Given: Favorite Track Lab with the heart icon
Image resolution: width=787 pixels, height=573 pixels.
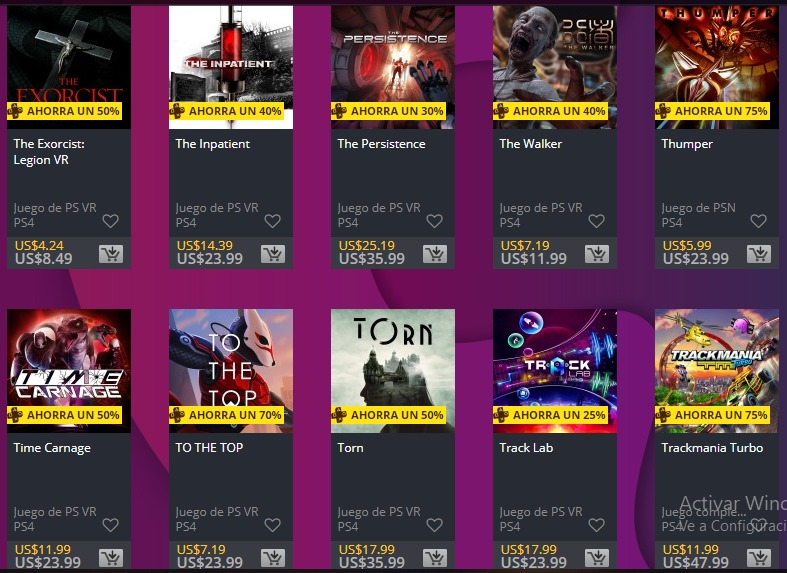Looking at the screenshot, I should coord(596,525).
